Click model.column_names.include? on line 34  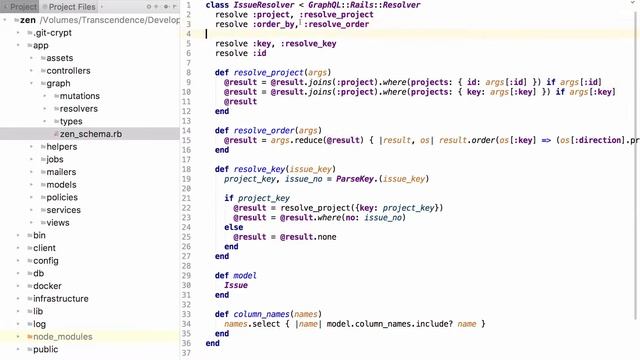click(x=390, y=324)
